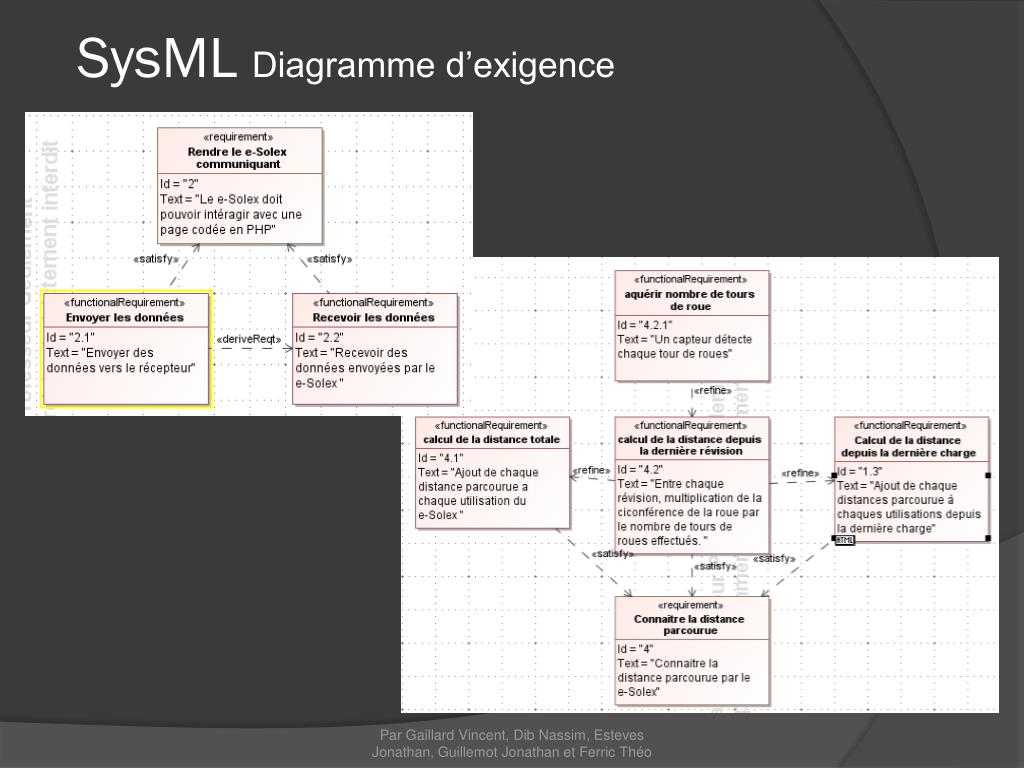Click the text 'Envoyer des données vers le récepteur'
The height and width of the screenshot is (768, 1024).
[121, 360]
